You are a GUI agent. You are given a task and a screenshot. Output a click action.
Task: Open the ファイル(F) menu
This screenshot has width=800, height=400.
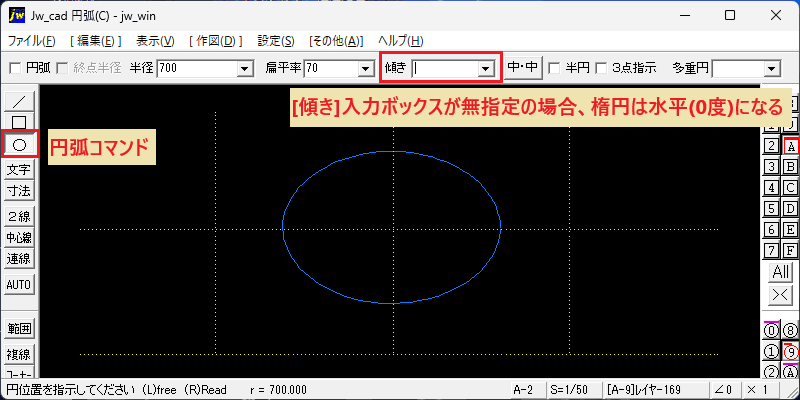coord(32,41)
